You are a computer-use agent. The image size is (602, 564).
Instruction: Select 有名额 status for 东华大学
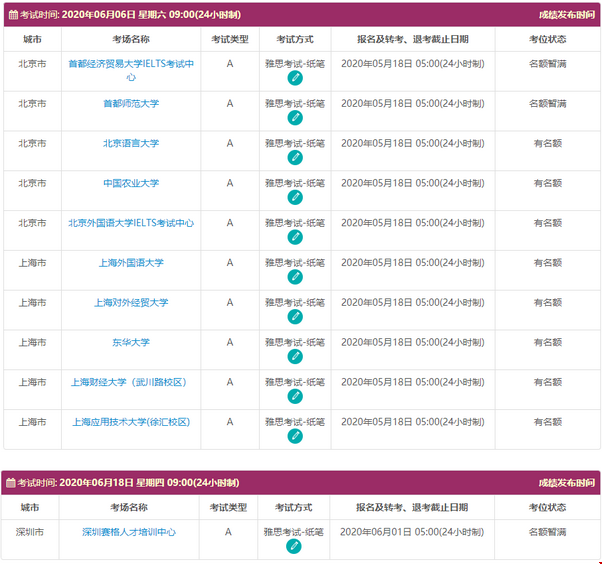547,342
